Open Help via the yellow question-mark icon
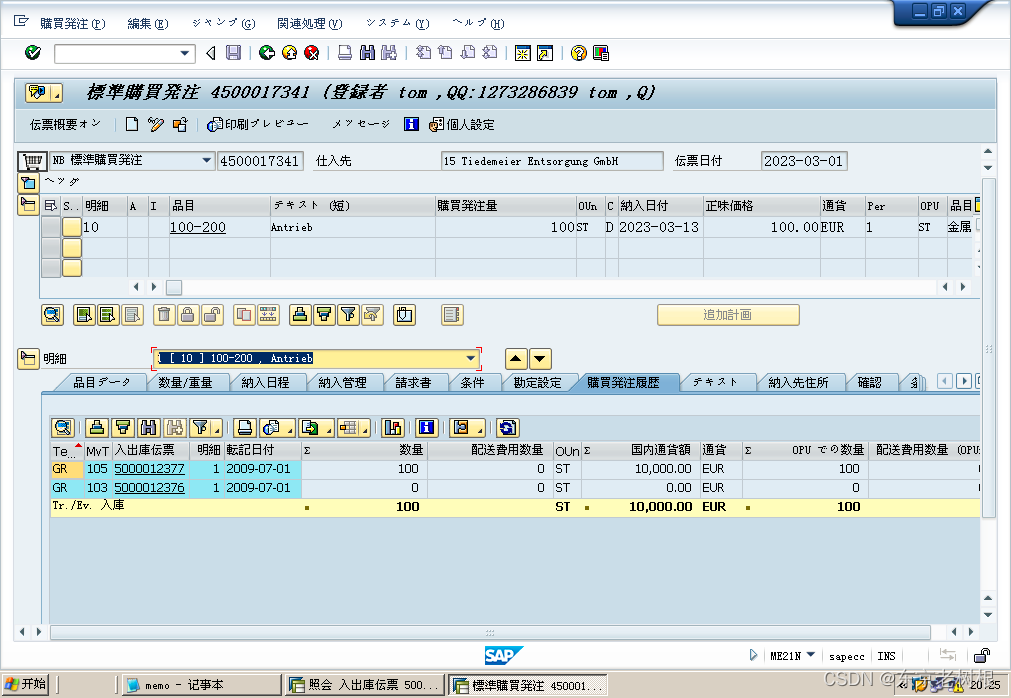The height and width of the screenshot is (698, 1011). click(578, 53)
